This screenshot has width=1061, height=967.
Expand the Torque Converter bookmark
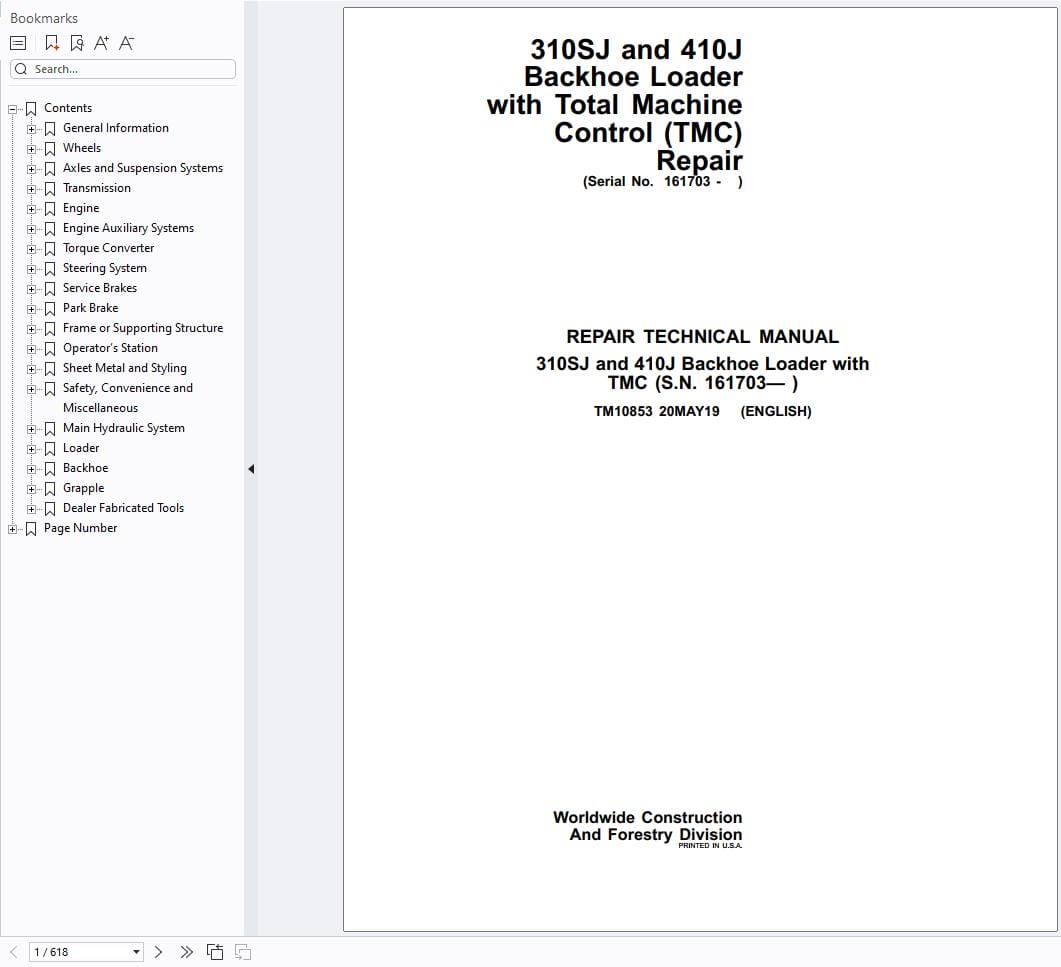[31, 249]
